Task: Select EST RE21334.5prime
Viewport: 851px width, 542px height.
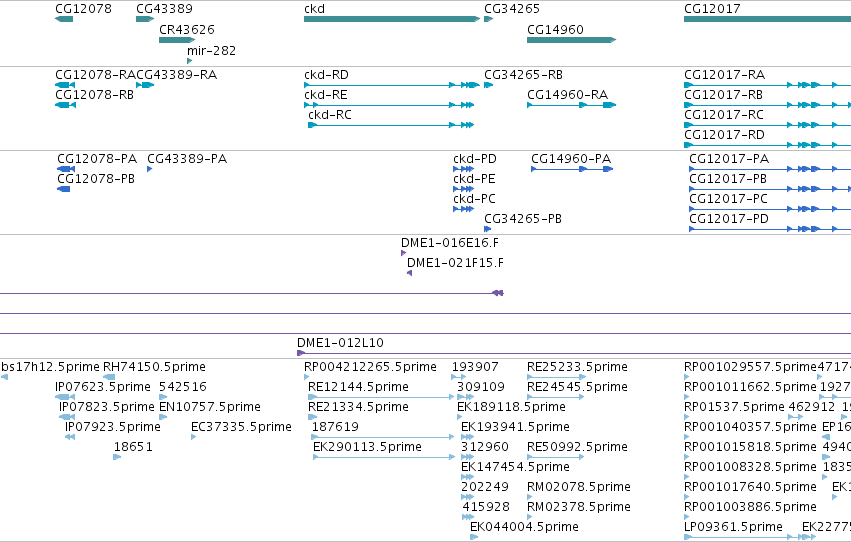Action: (x=358, y=407)
